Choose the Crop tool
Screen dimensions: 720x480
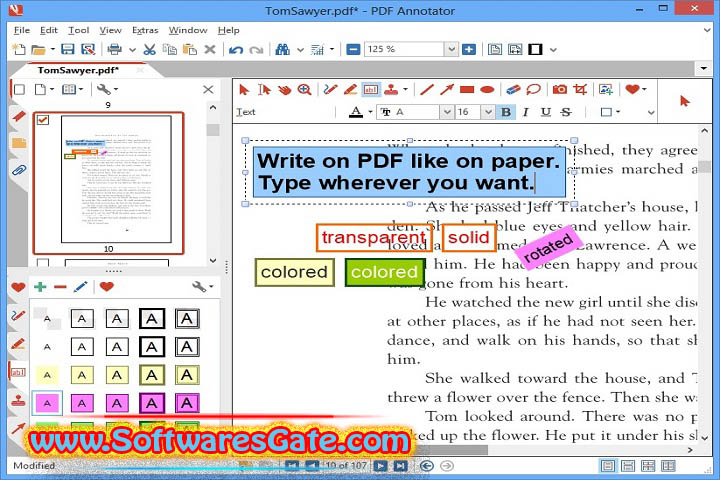pos(580,90)
